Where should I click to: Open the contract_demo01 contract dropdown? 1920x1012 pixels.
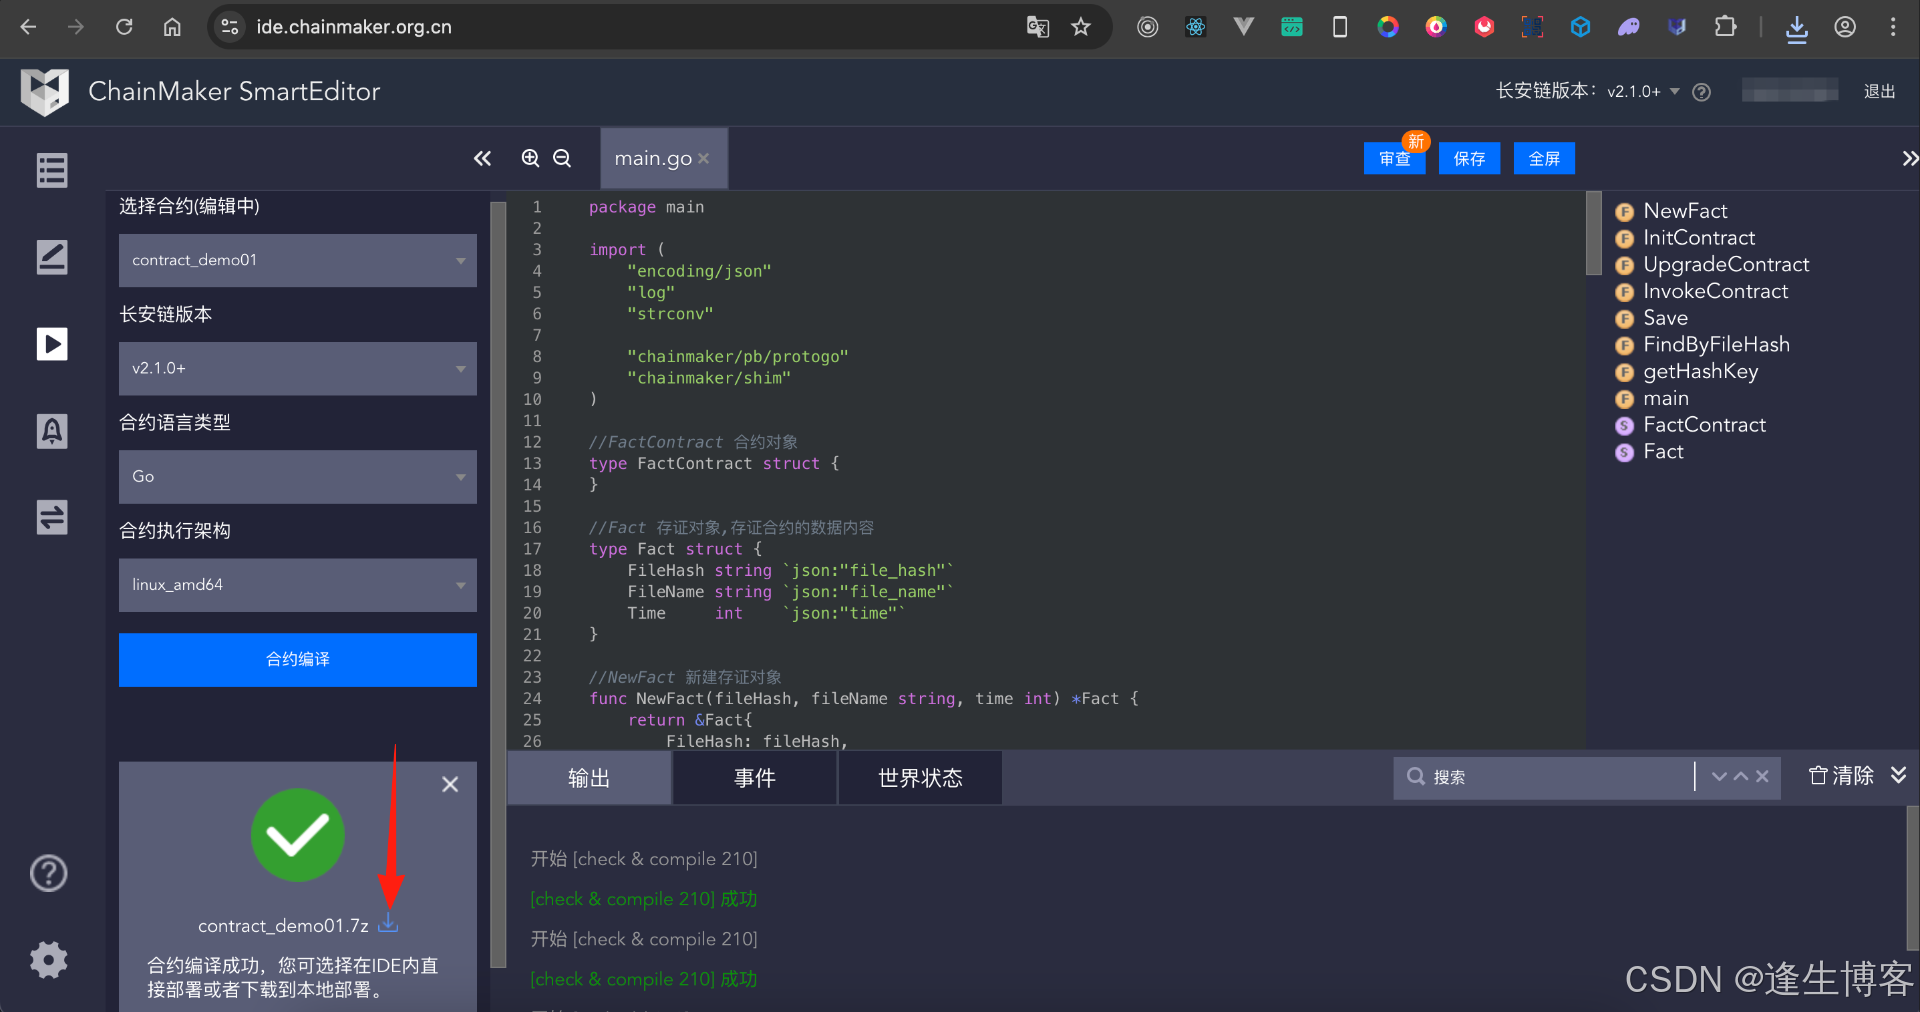coord(298,260)
